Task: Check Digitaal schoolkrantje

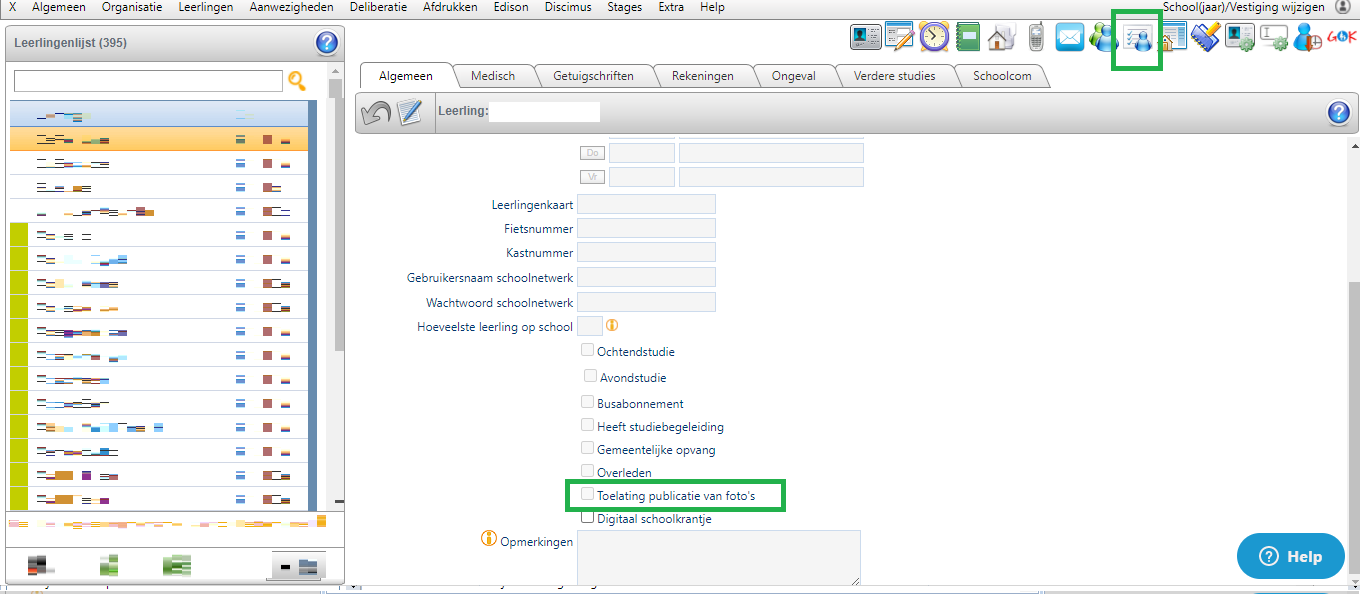Action: pyautogui.click(x=588, y=517)
